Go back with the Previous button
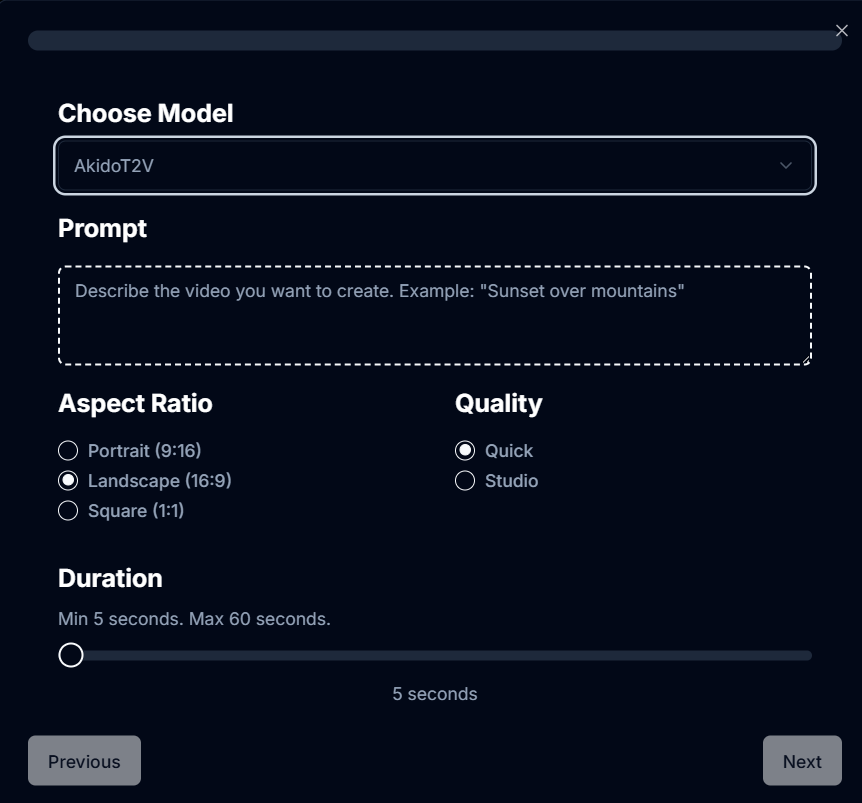Image resolution: width=862 pixels, height=803 pixels. 84,761
